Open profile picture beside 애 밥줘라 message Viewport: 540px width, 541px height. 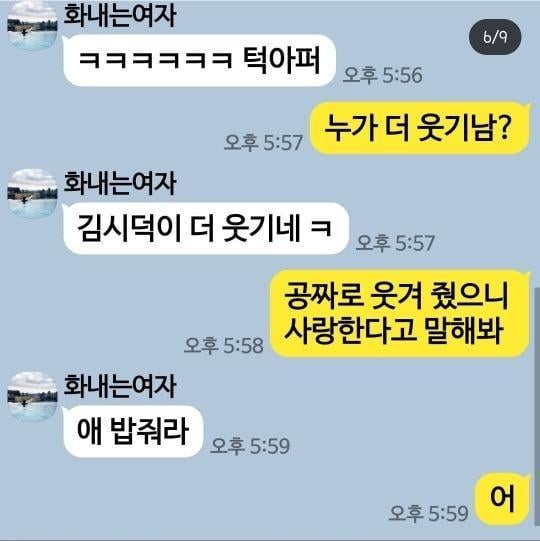[32, 396]
